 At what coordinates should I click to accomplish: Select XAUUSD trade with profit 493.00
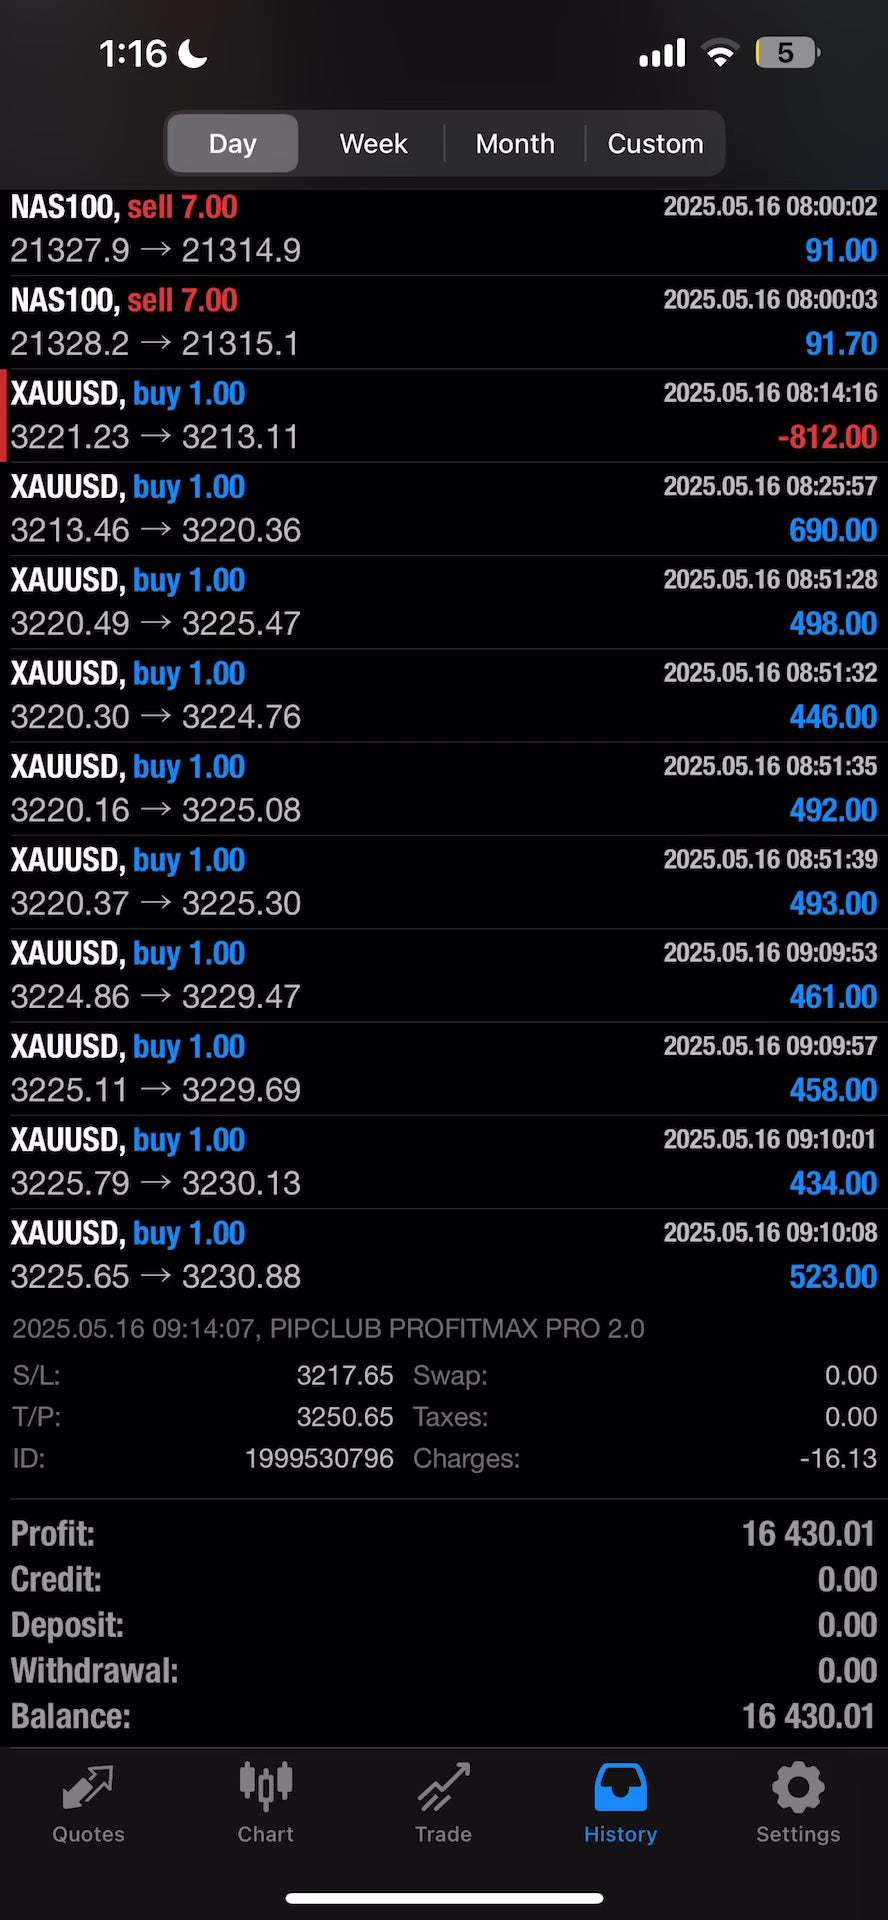[444, 881]
